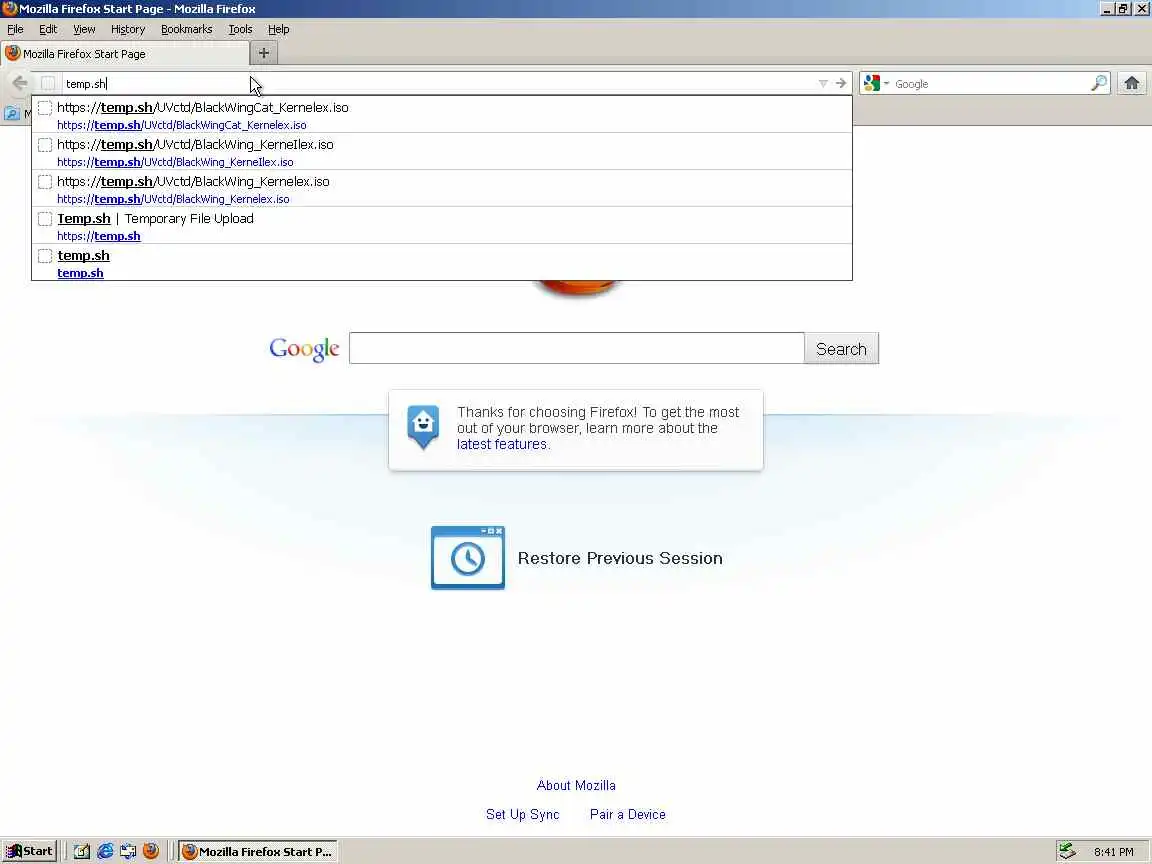Open the Google search engine selector
The height and width of the screenshot is (864, 1152).
pos(876,83)
